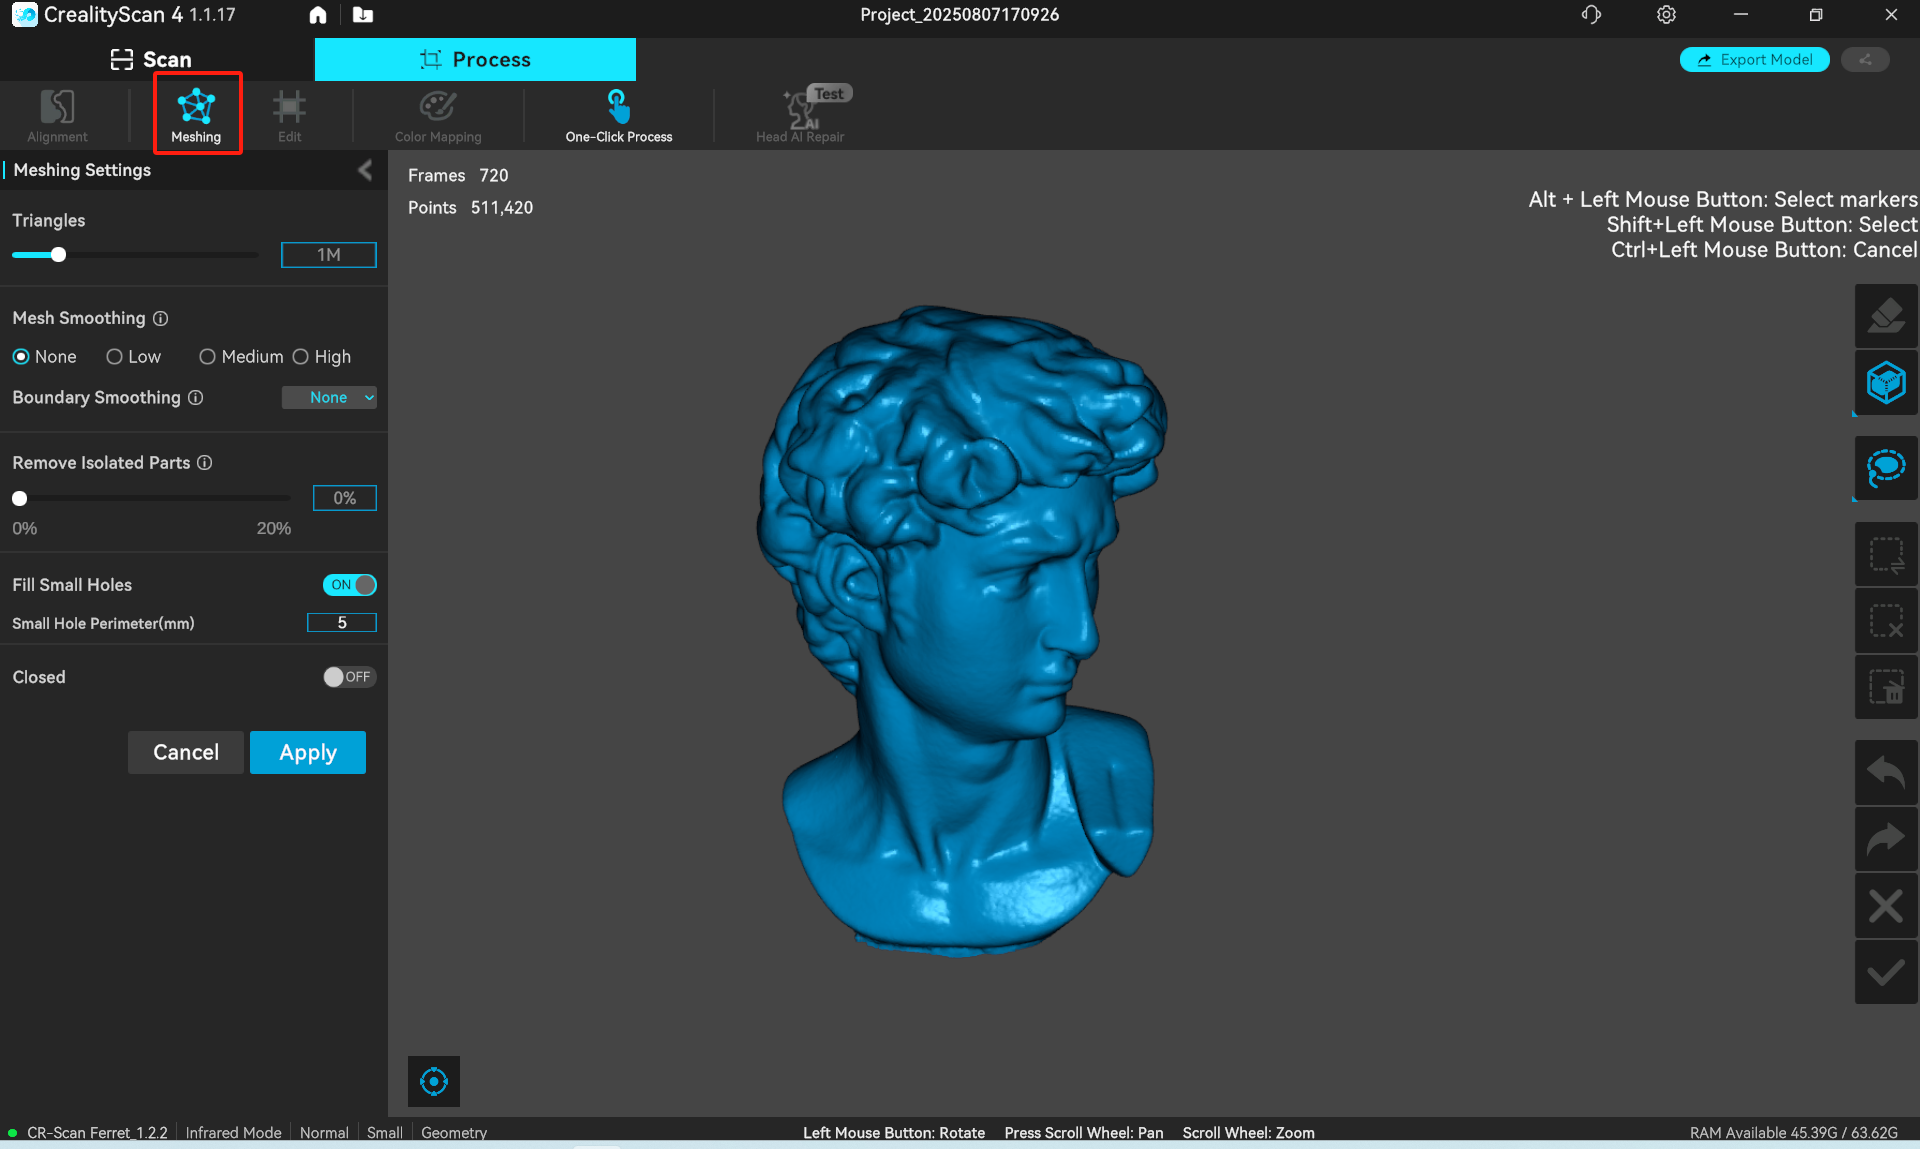Open Head AI Repair tool
The height and width of the screenshot is (1149, 1920).
point(800,115)
